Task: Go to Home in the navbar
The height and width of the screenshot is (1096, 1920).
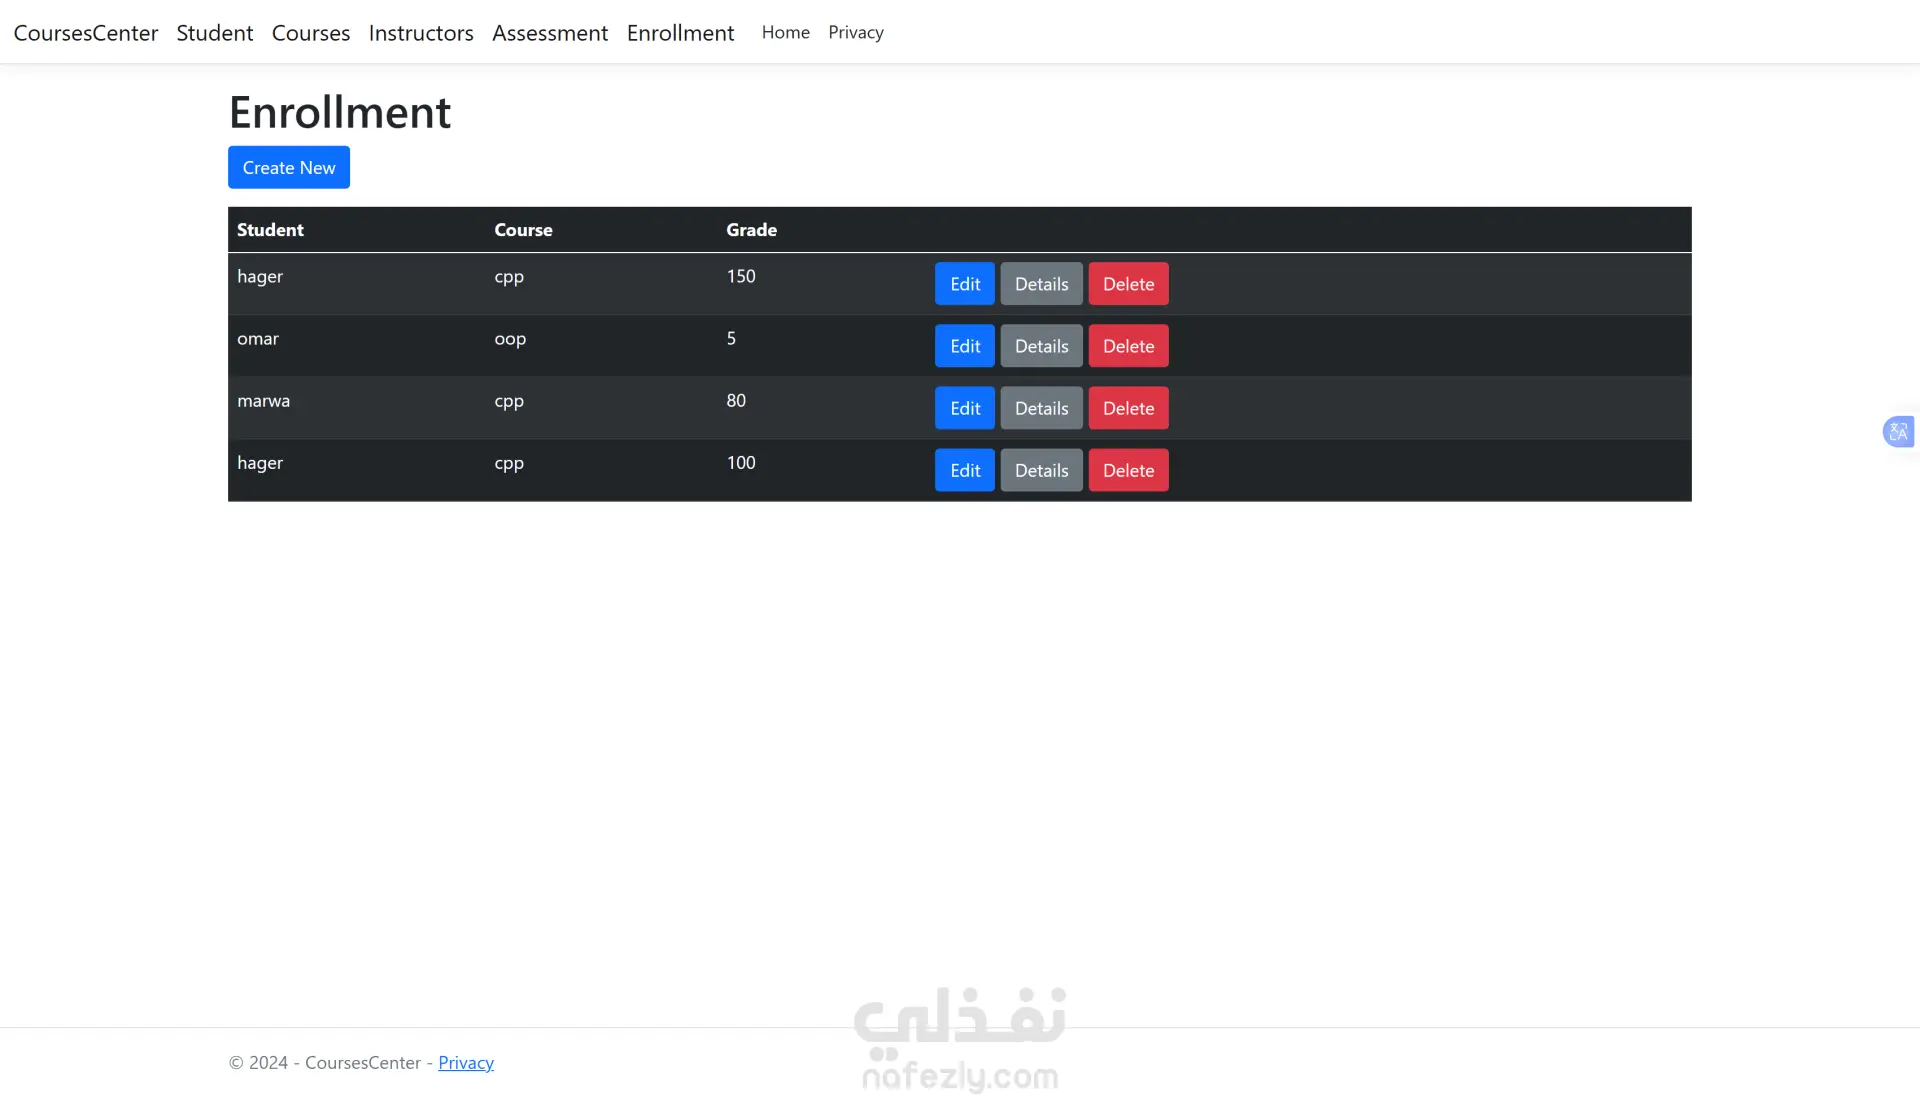Action: (786, 33)
